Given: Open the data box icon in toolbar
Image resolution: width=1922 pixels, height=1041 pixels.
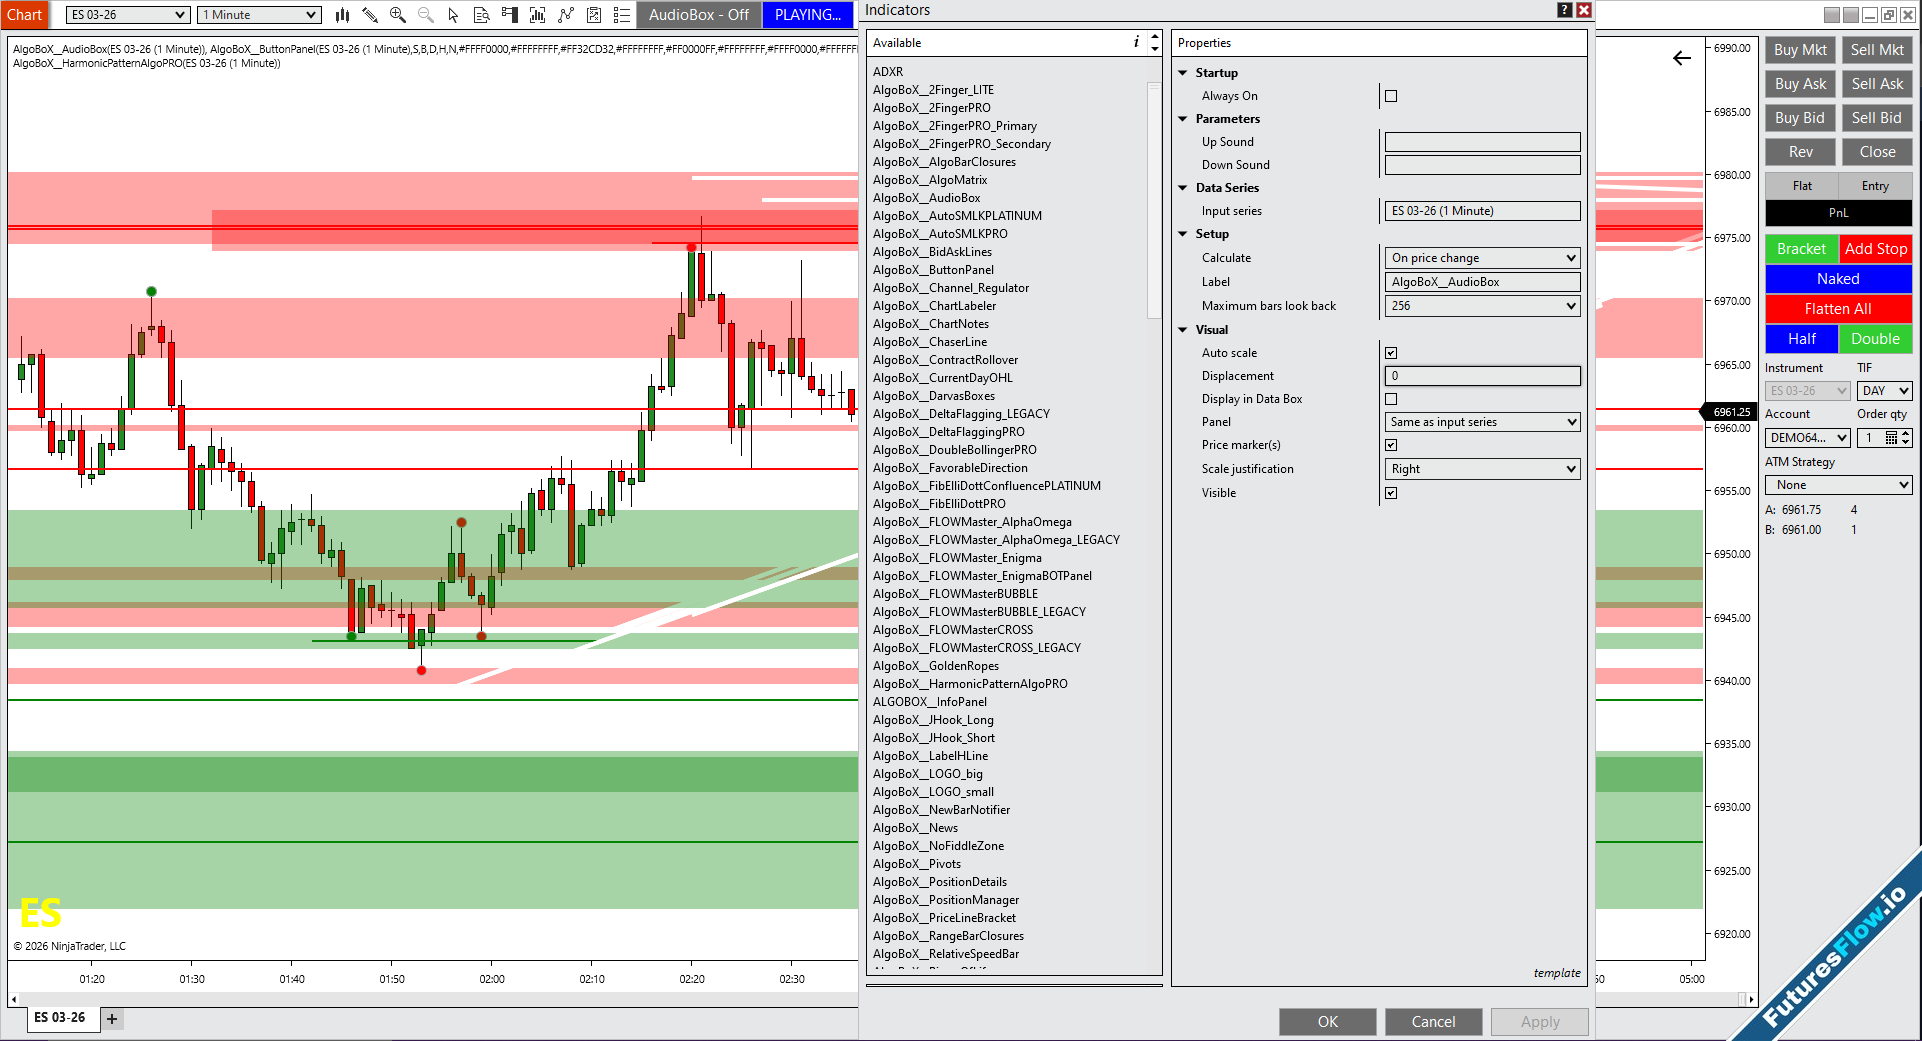Looking at the screenshot, I should [x=481, y=15].
